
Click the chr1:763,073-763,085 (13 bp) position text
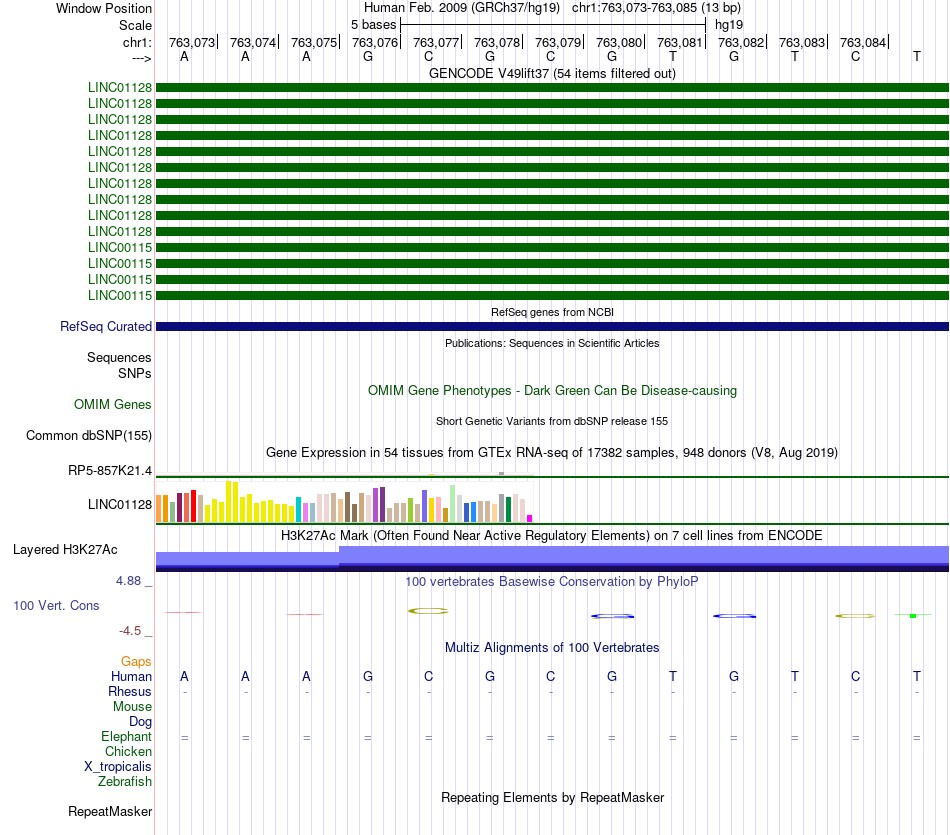click(x=656, y=8)
